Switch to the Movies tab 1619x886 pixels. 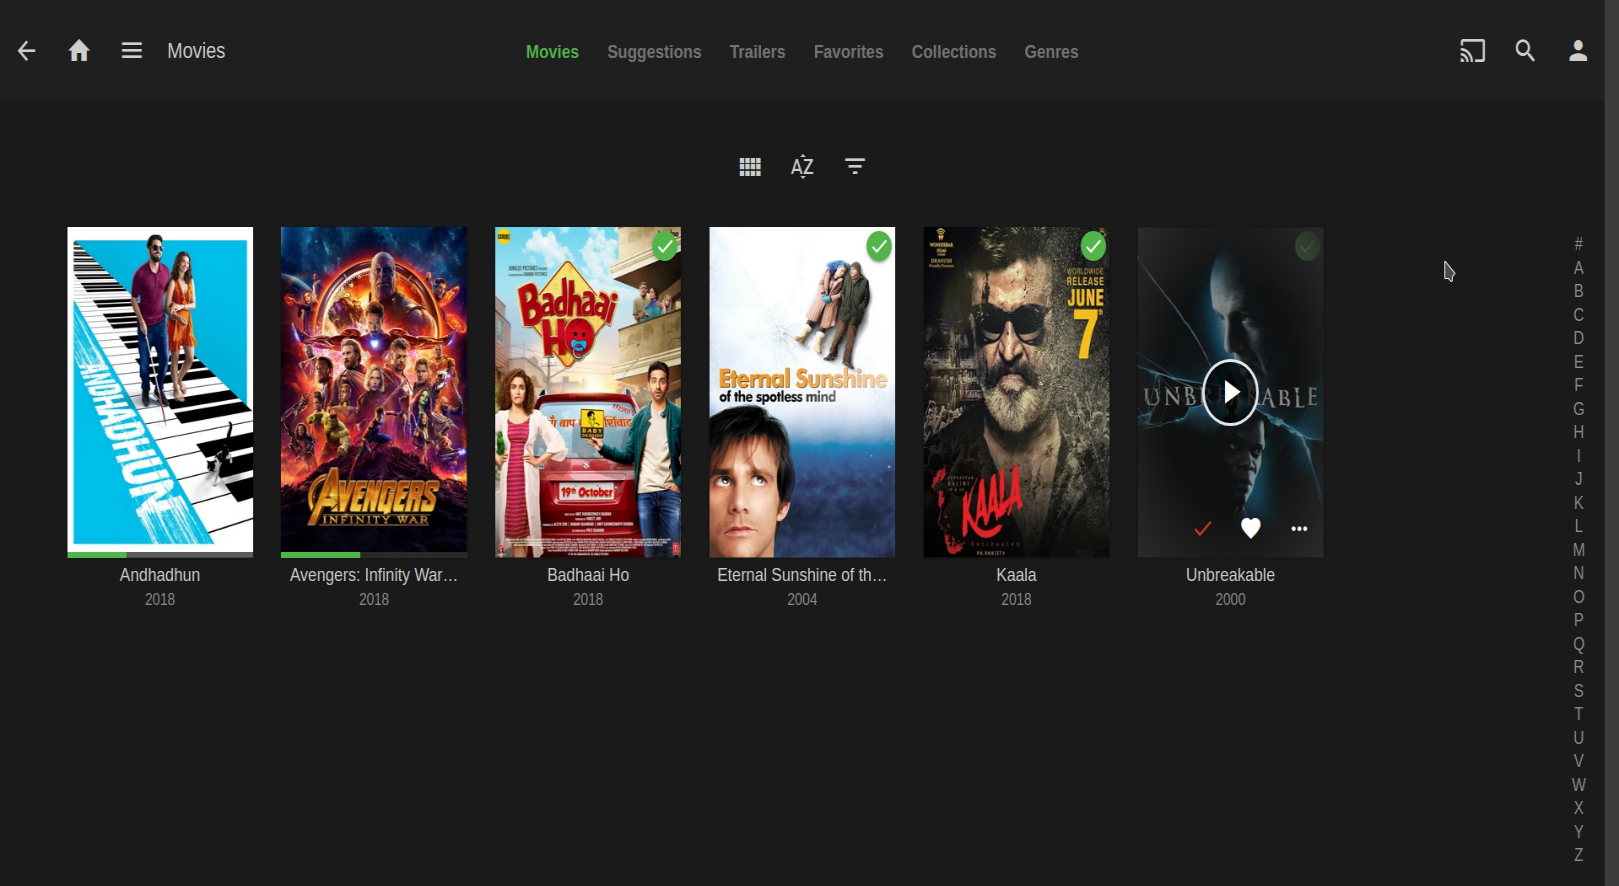click(552, 52)
